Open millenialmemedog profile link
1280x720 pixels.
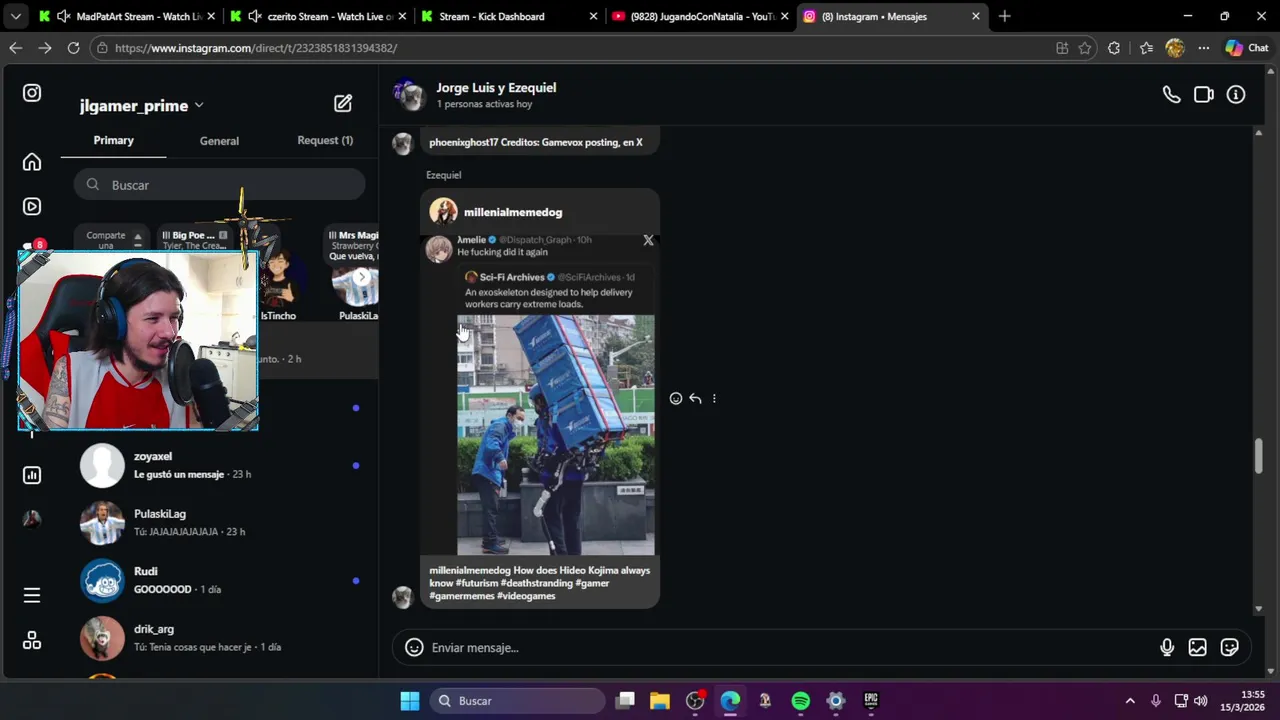coord(512,212)
